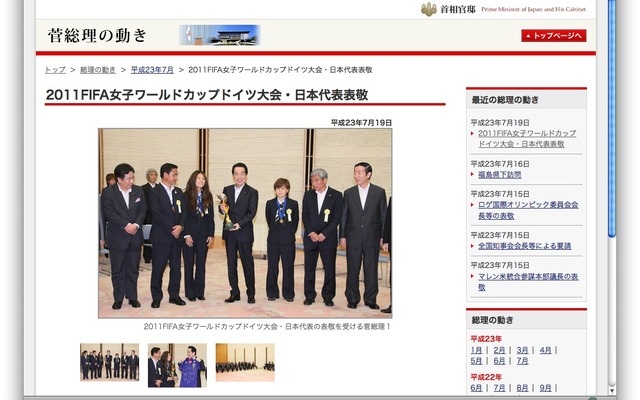This screenshot has height=400, width=640.
Task: Select 8月 under 平成22年
Action: tap(522, 388)
